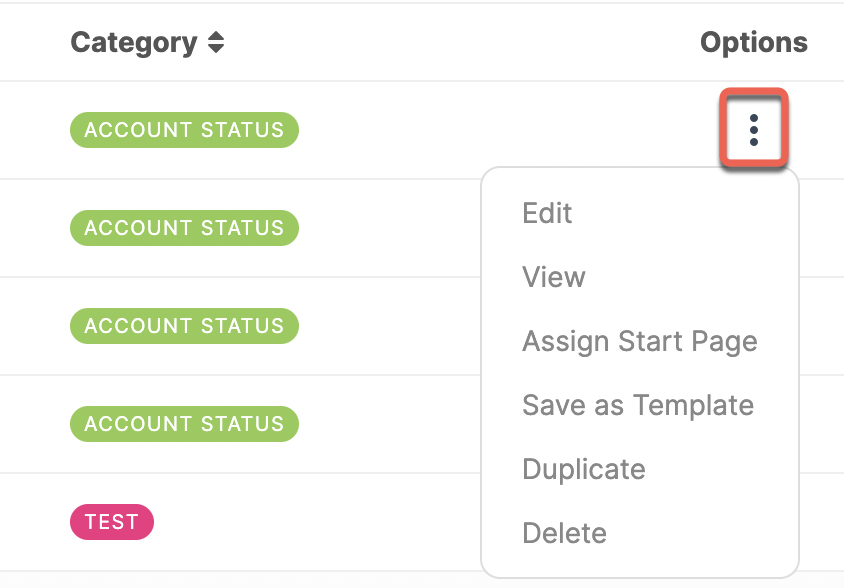844x588 pixels.
Task: Select Assign Start Page option
Action: point(639,341)
